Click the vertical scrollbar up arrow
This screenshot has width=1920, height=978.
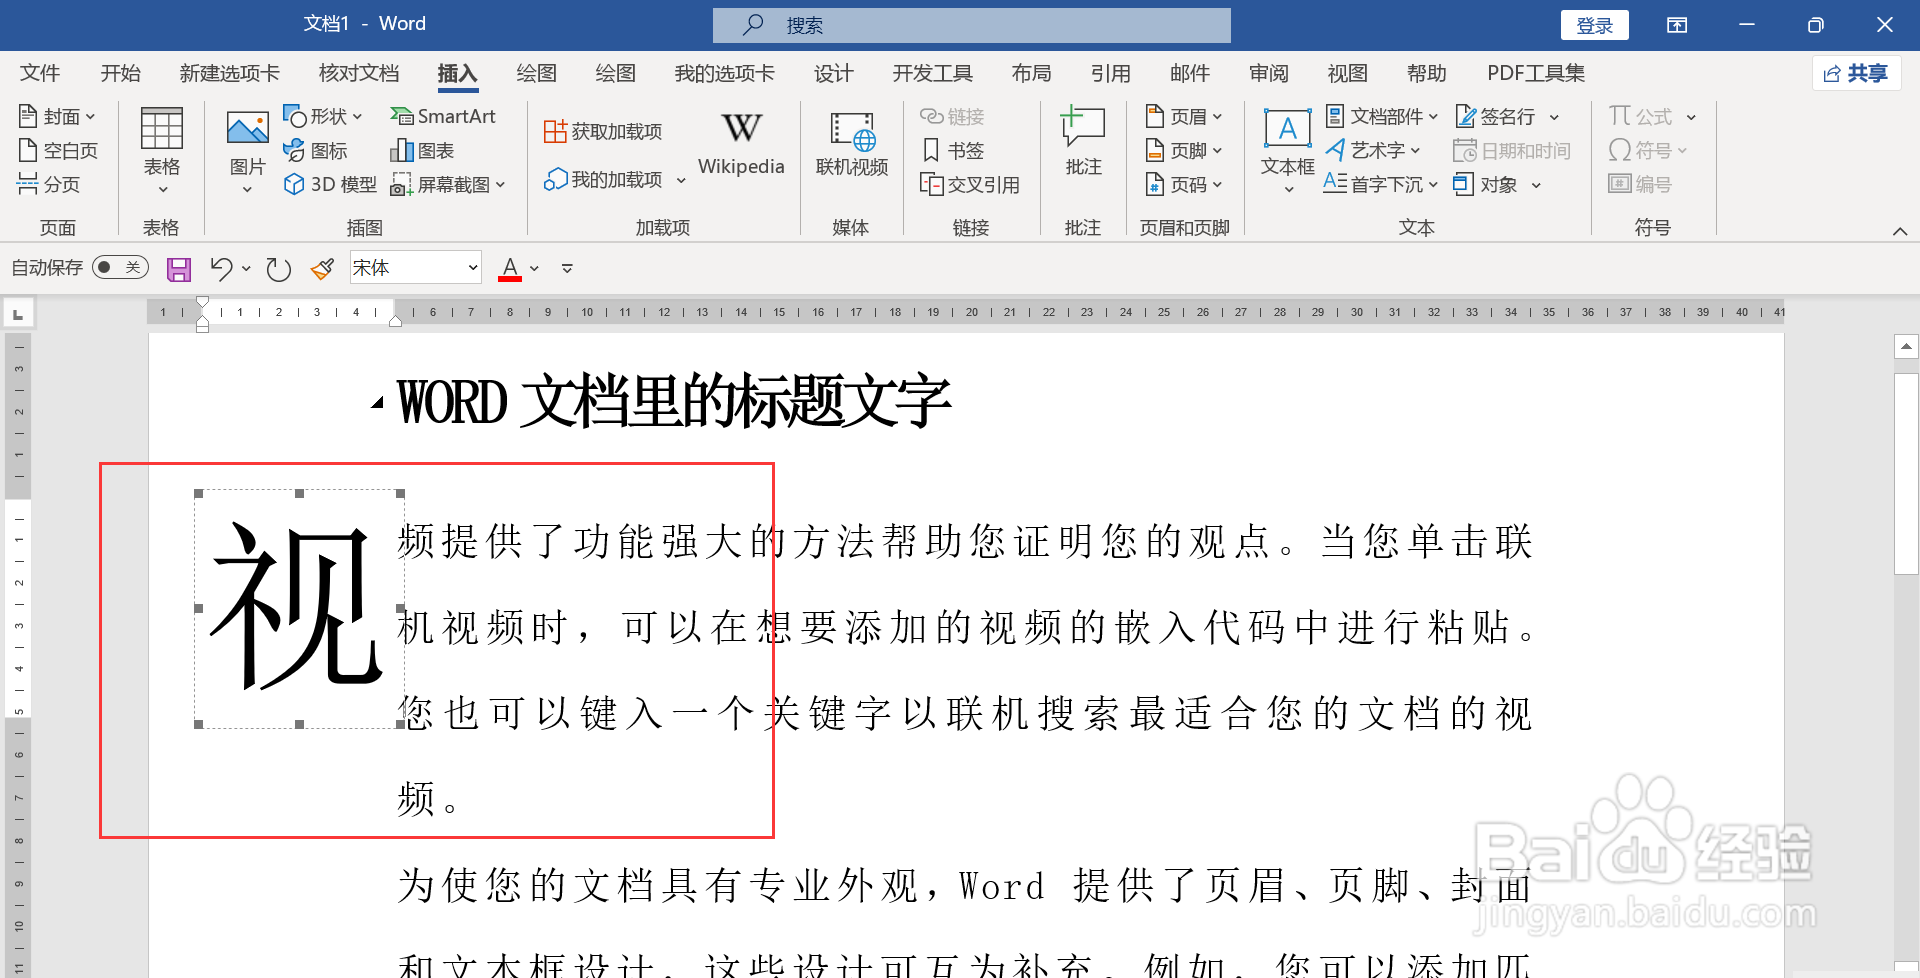click(1906, 347)
